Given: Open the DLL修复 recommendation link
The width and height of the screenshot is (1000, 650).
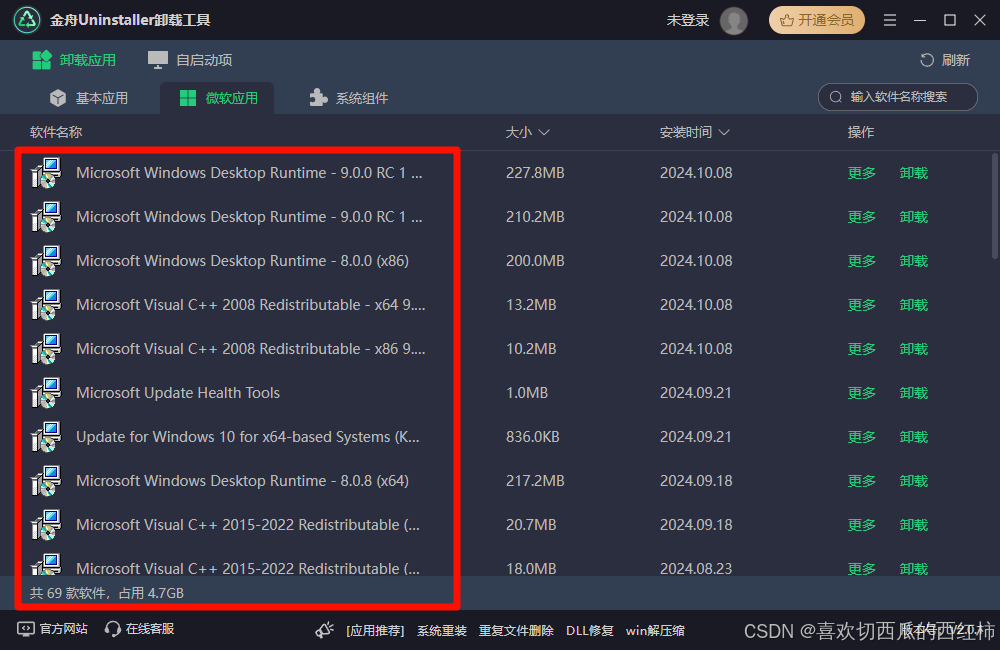Looking at the screenshot, I should 590,631.
